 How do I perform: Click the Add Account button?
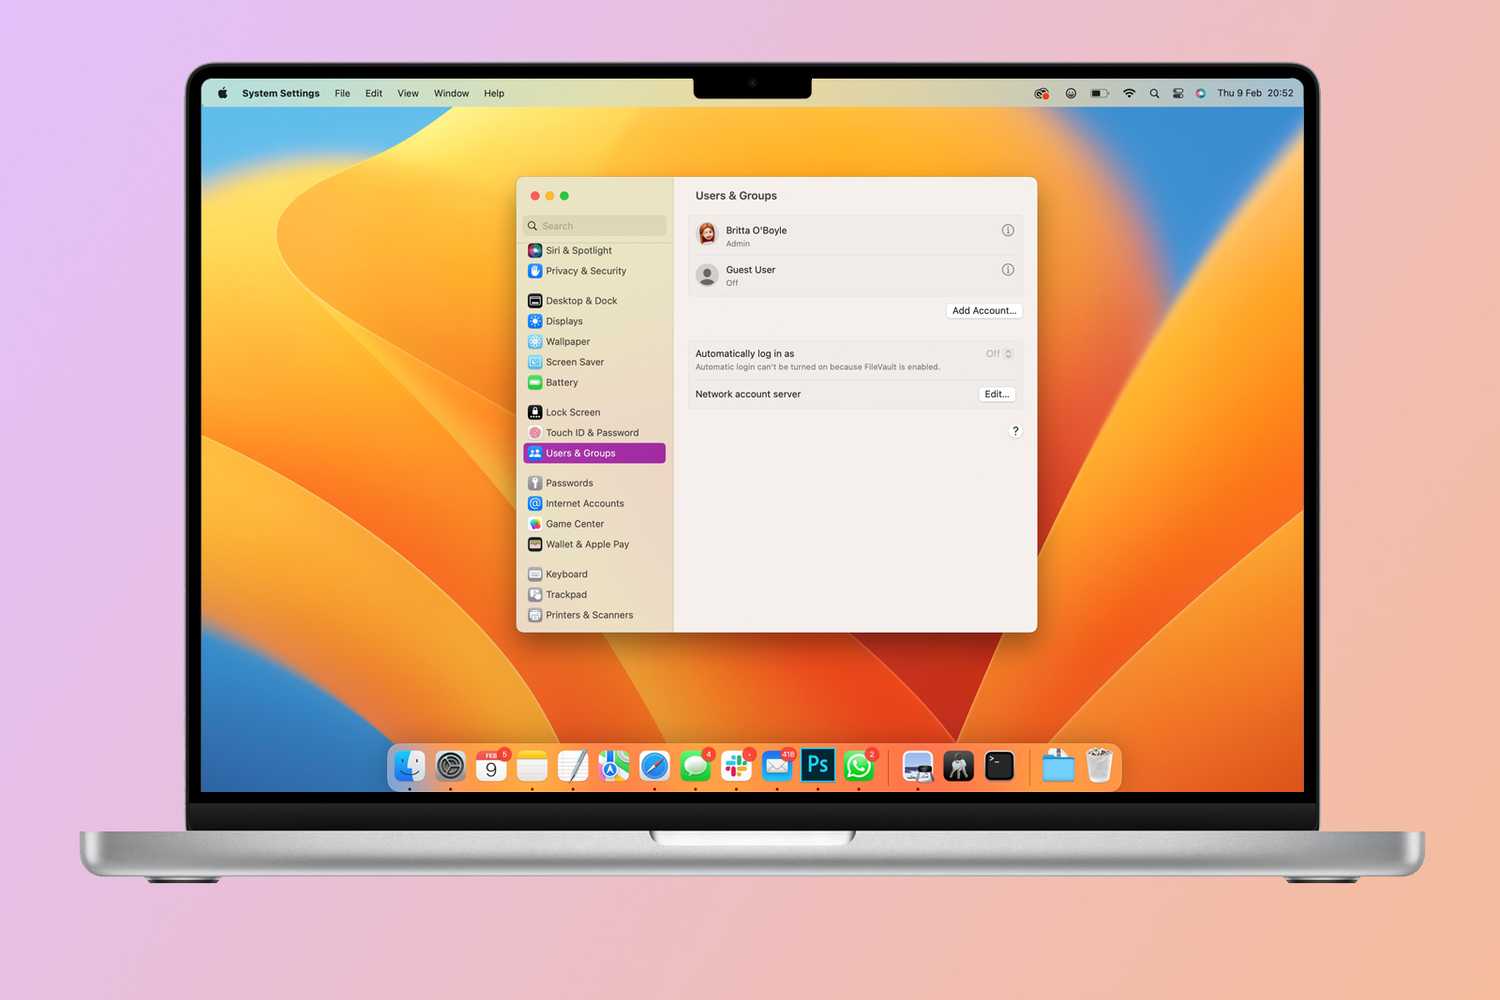coord(983,310)
